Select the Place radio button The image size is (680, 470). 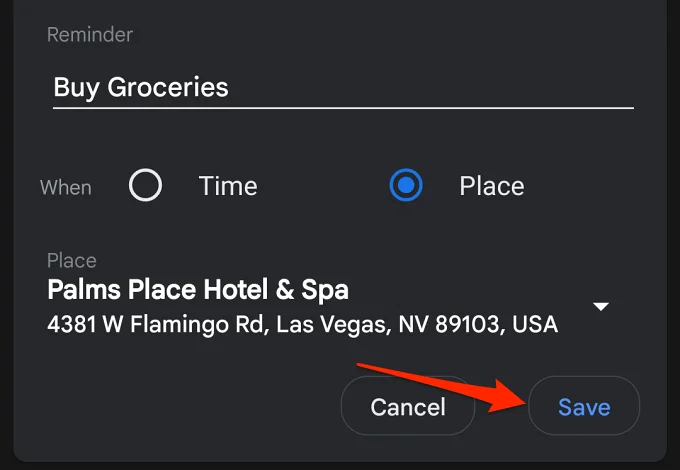click(406, 185)
